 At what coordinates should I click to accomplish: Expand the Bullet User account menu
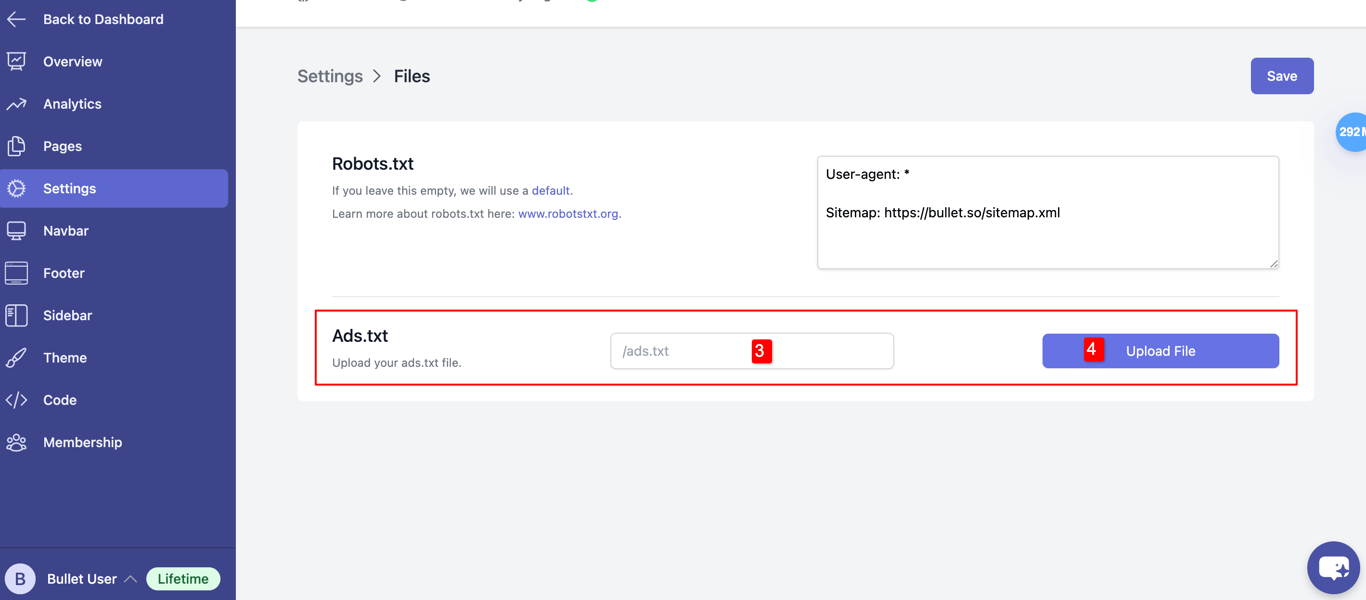(x=130, y=579)
